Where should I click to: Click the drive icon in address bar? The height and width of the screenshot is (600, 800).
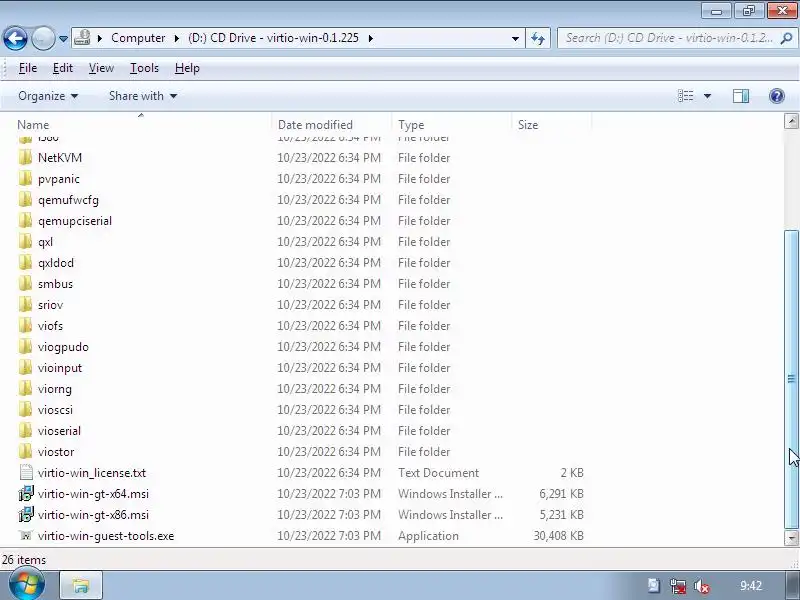point(82,38)
